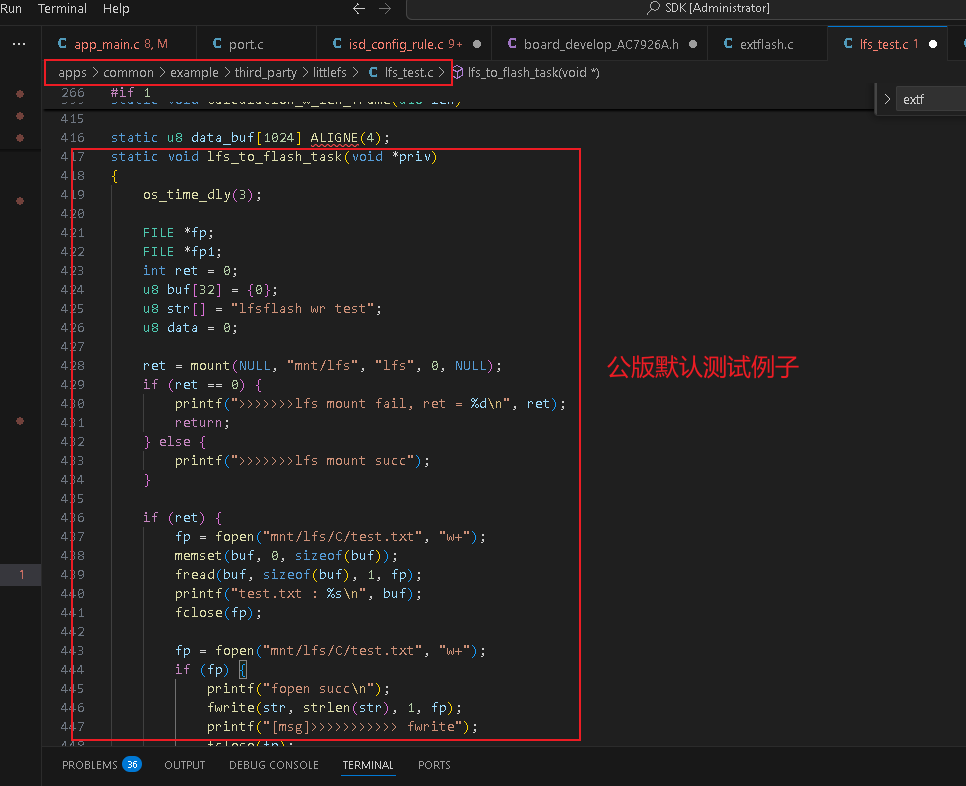Click the 'os_time_dly(3);' code line

click(x=202, y=195)
